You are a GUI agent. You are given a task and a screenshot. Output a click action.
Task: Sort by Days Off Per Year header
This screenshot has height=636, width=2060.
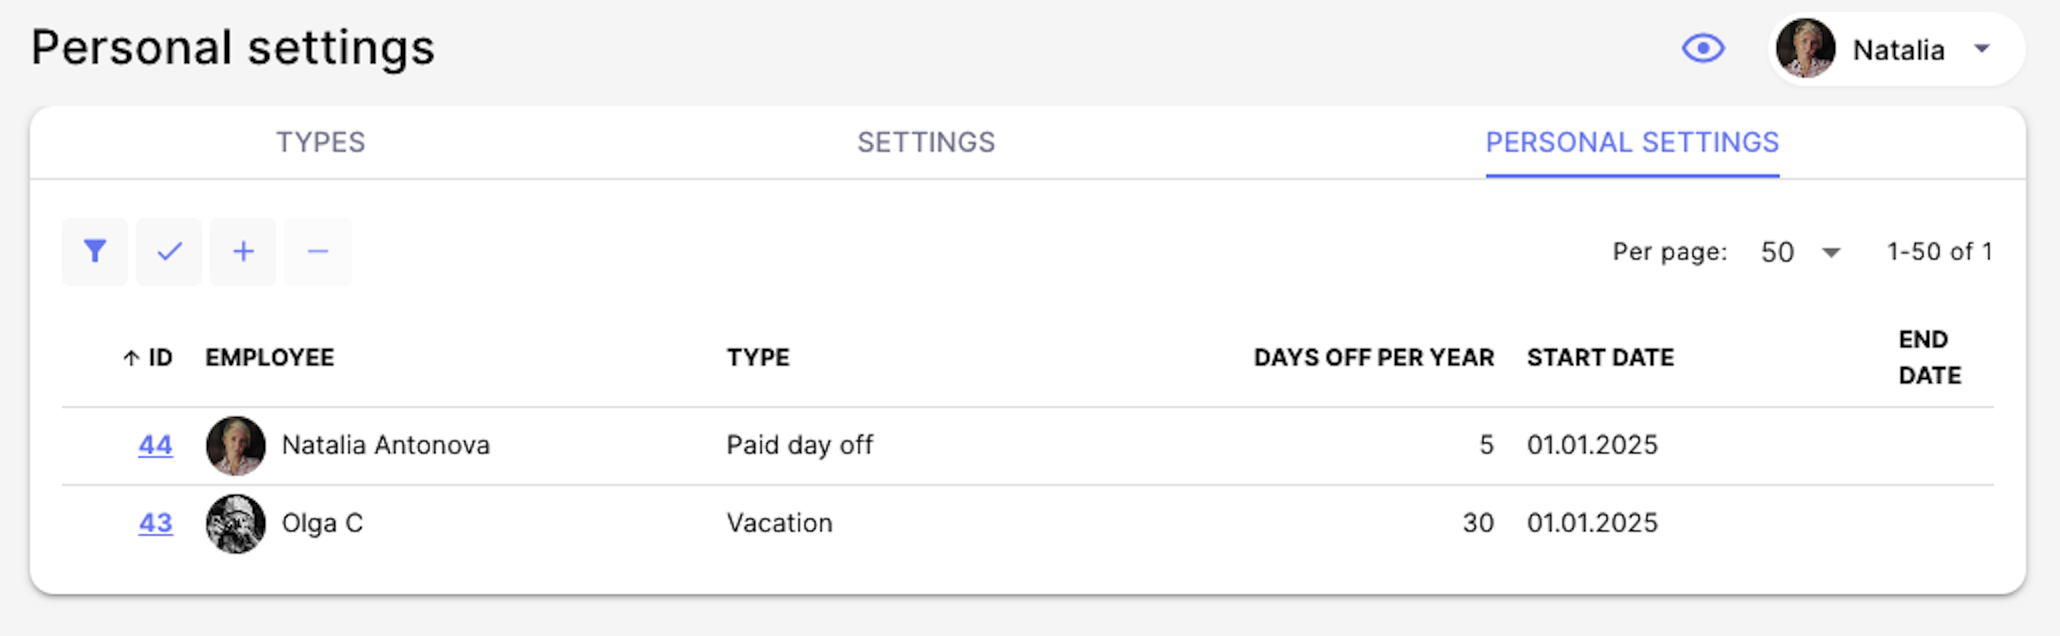tap(1374, 358)
